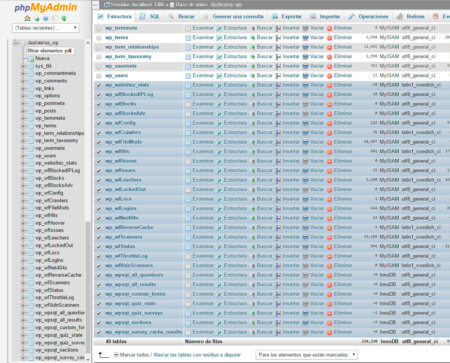Toggle the Marcar todos checkbox
Viewport: 450px width, 363px height.
tap(116, 355)
